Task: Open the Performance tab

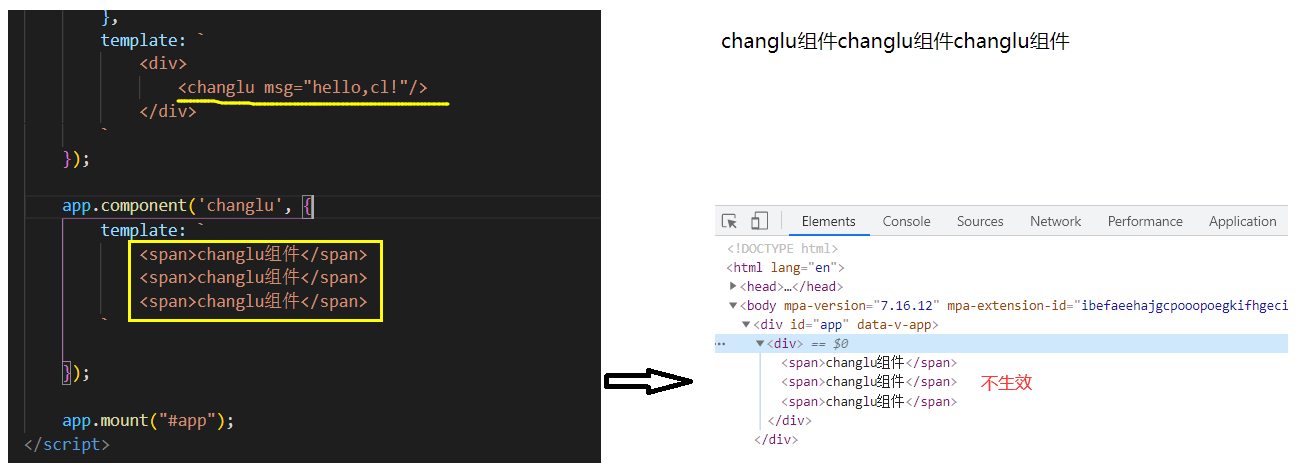Action: [1145, 221]
